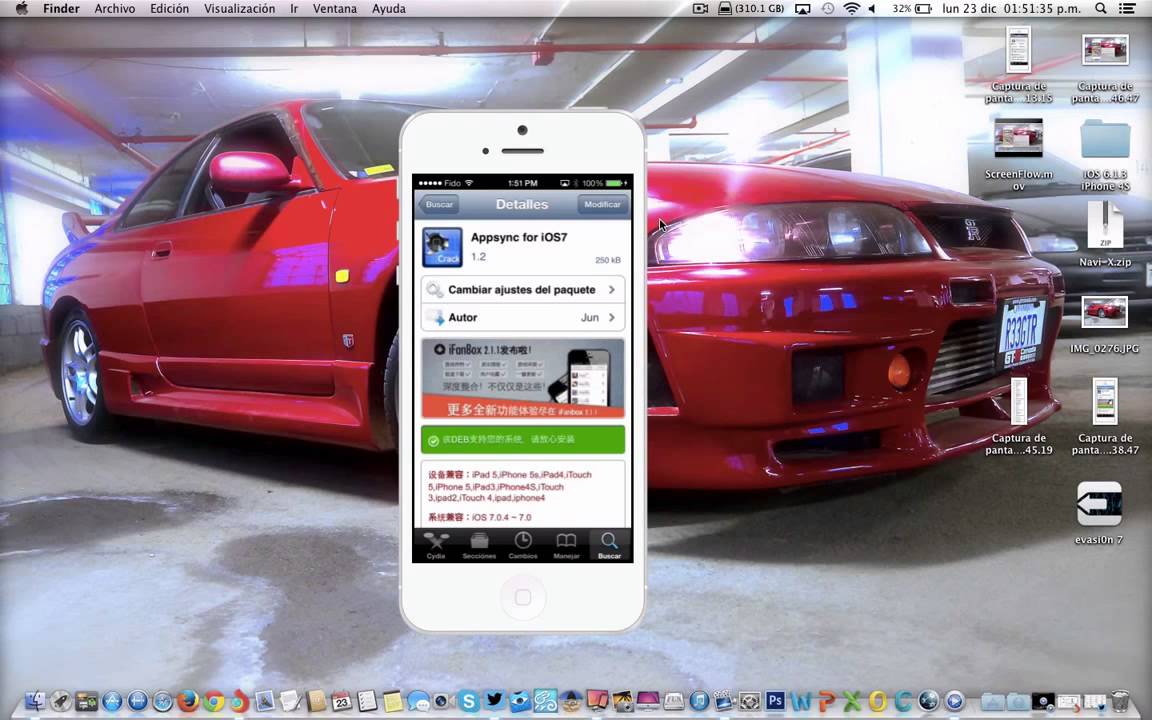Open Finder from the dock
The height and width of the screenshot is (720, 1152).
click(x=35, y=701)
